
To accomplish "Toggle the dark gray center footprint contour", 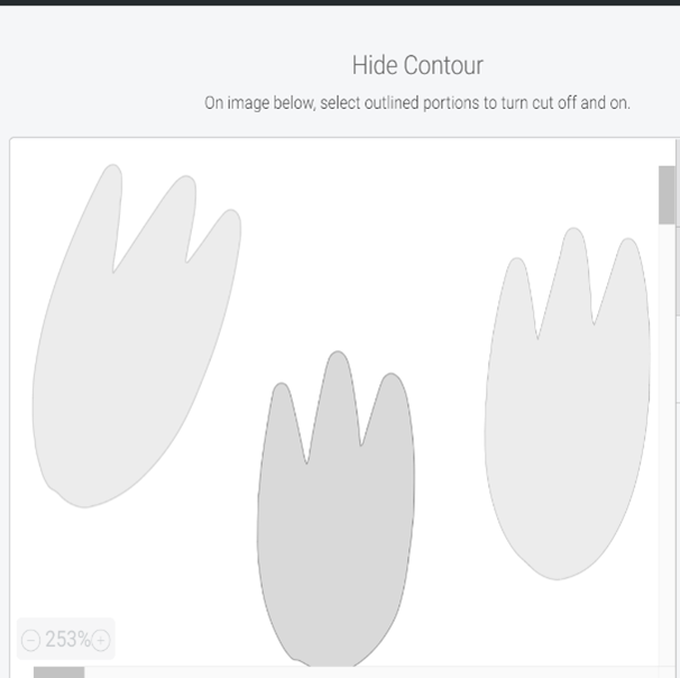I will click(x=335, y=540).
